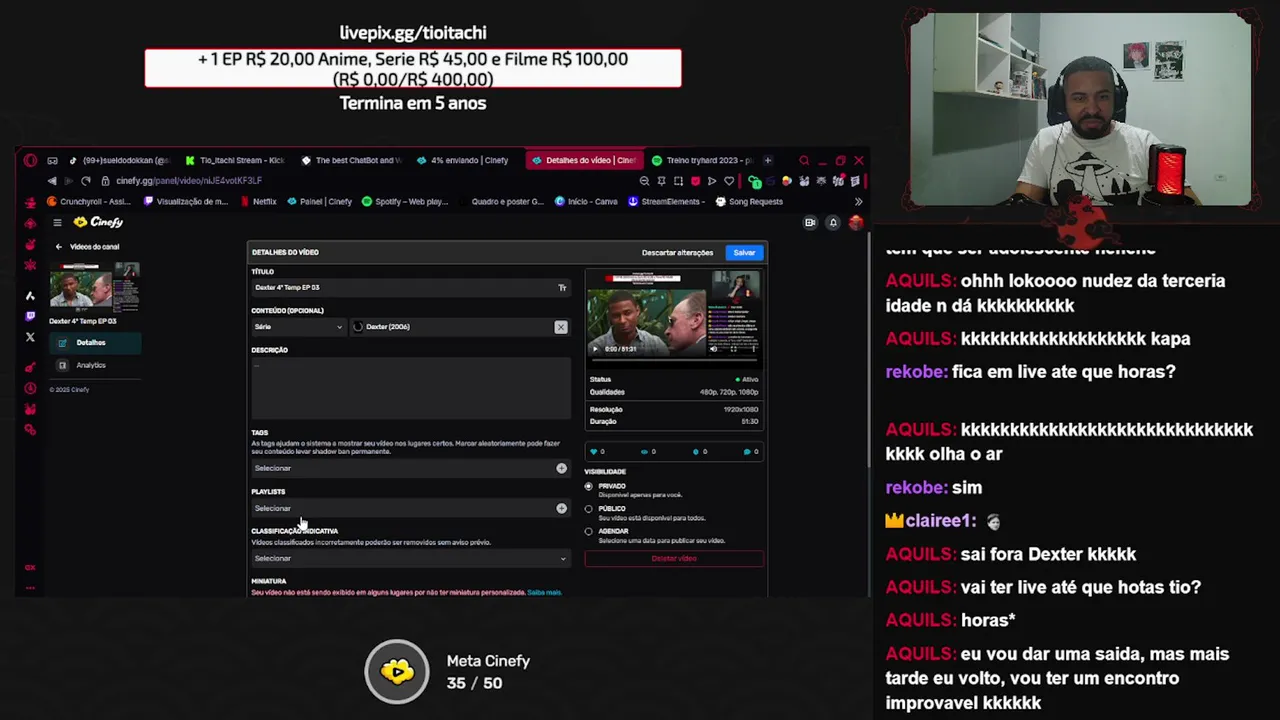1280x720 pixels.
Task: Seek on the video preview progress bar
Action: (674, 358)
